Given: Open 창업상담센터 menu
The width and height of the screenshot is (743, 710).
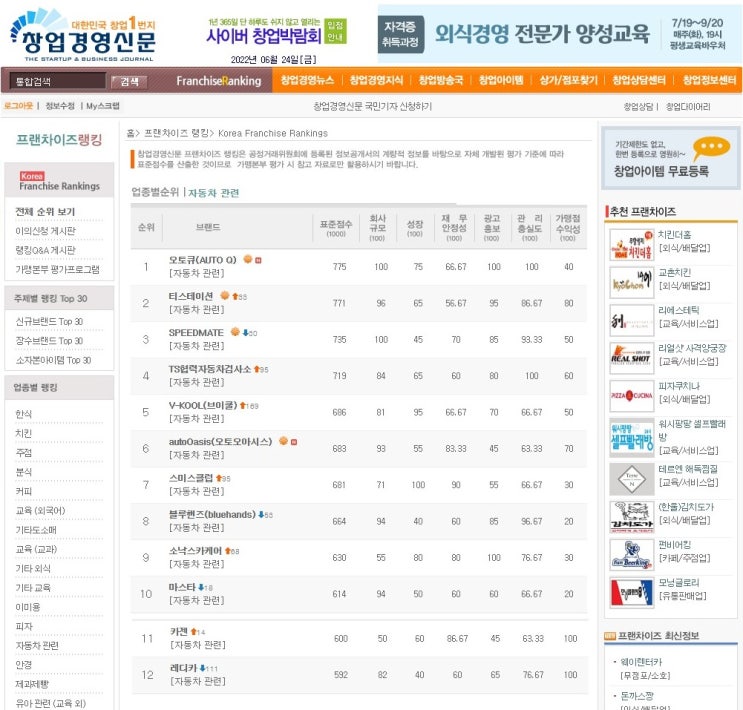Looking at the screenshot, I should click(x=639, y=80).
